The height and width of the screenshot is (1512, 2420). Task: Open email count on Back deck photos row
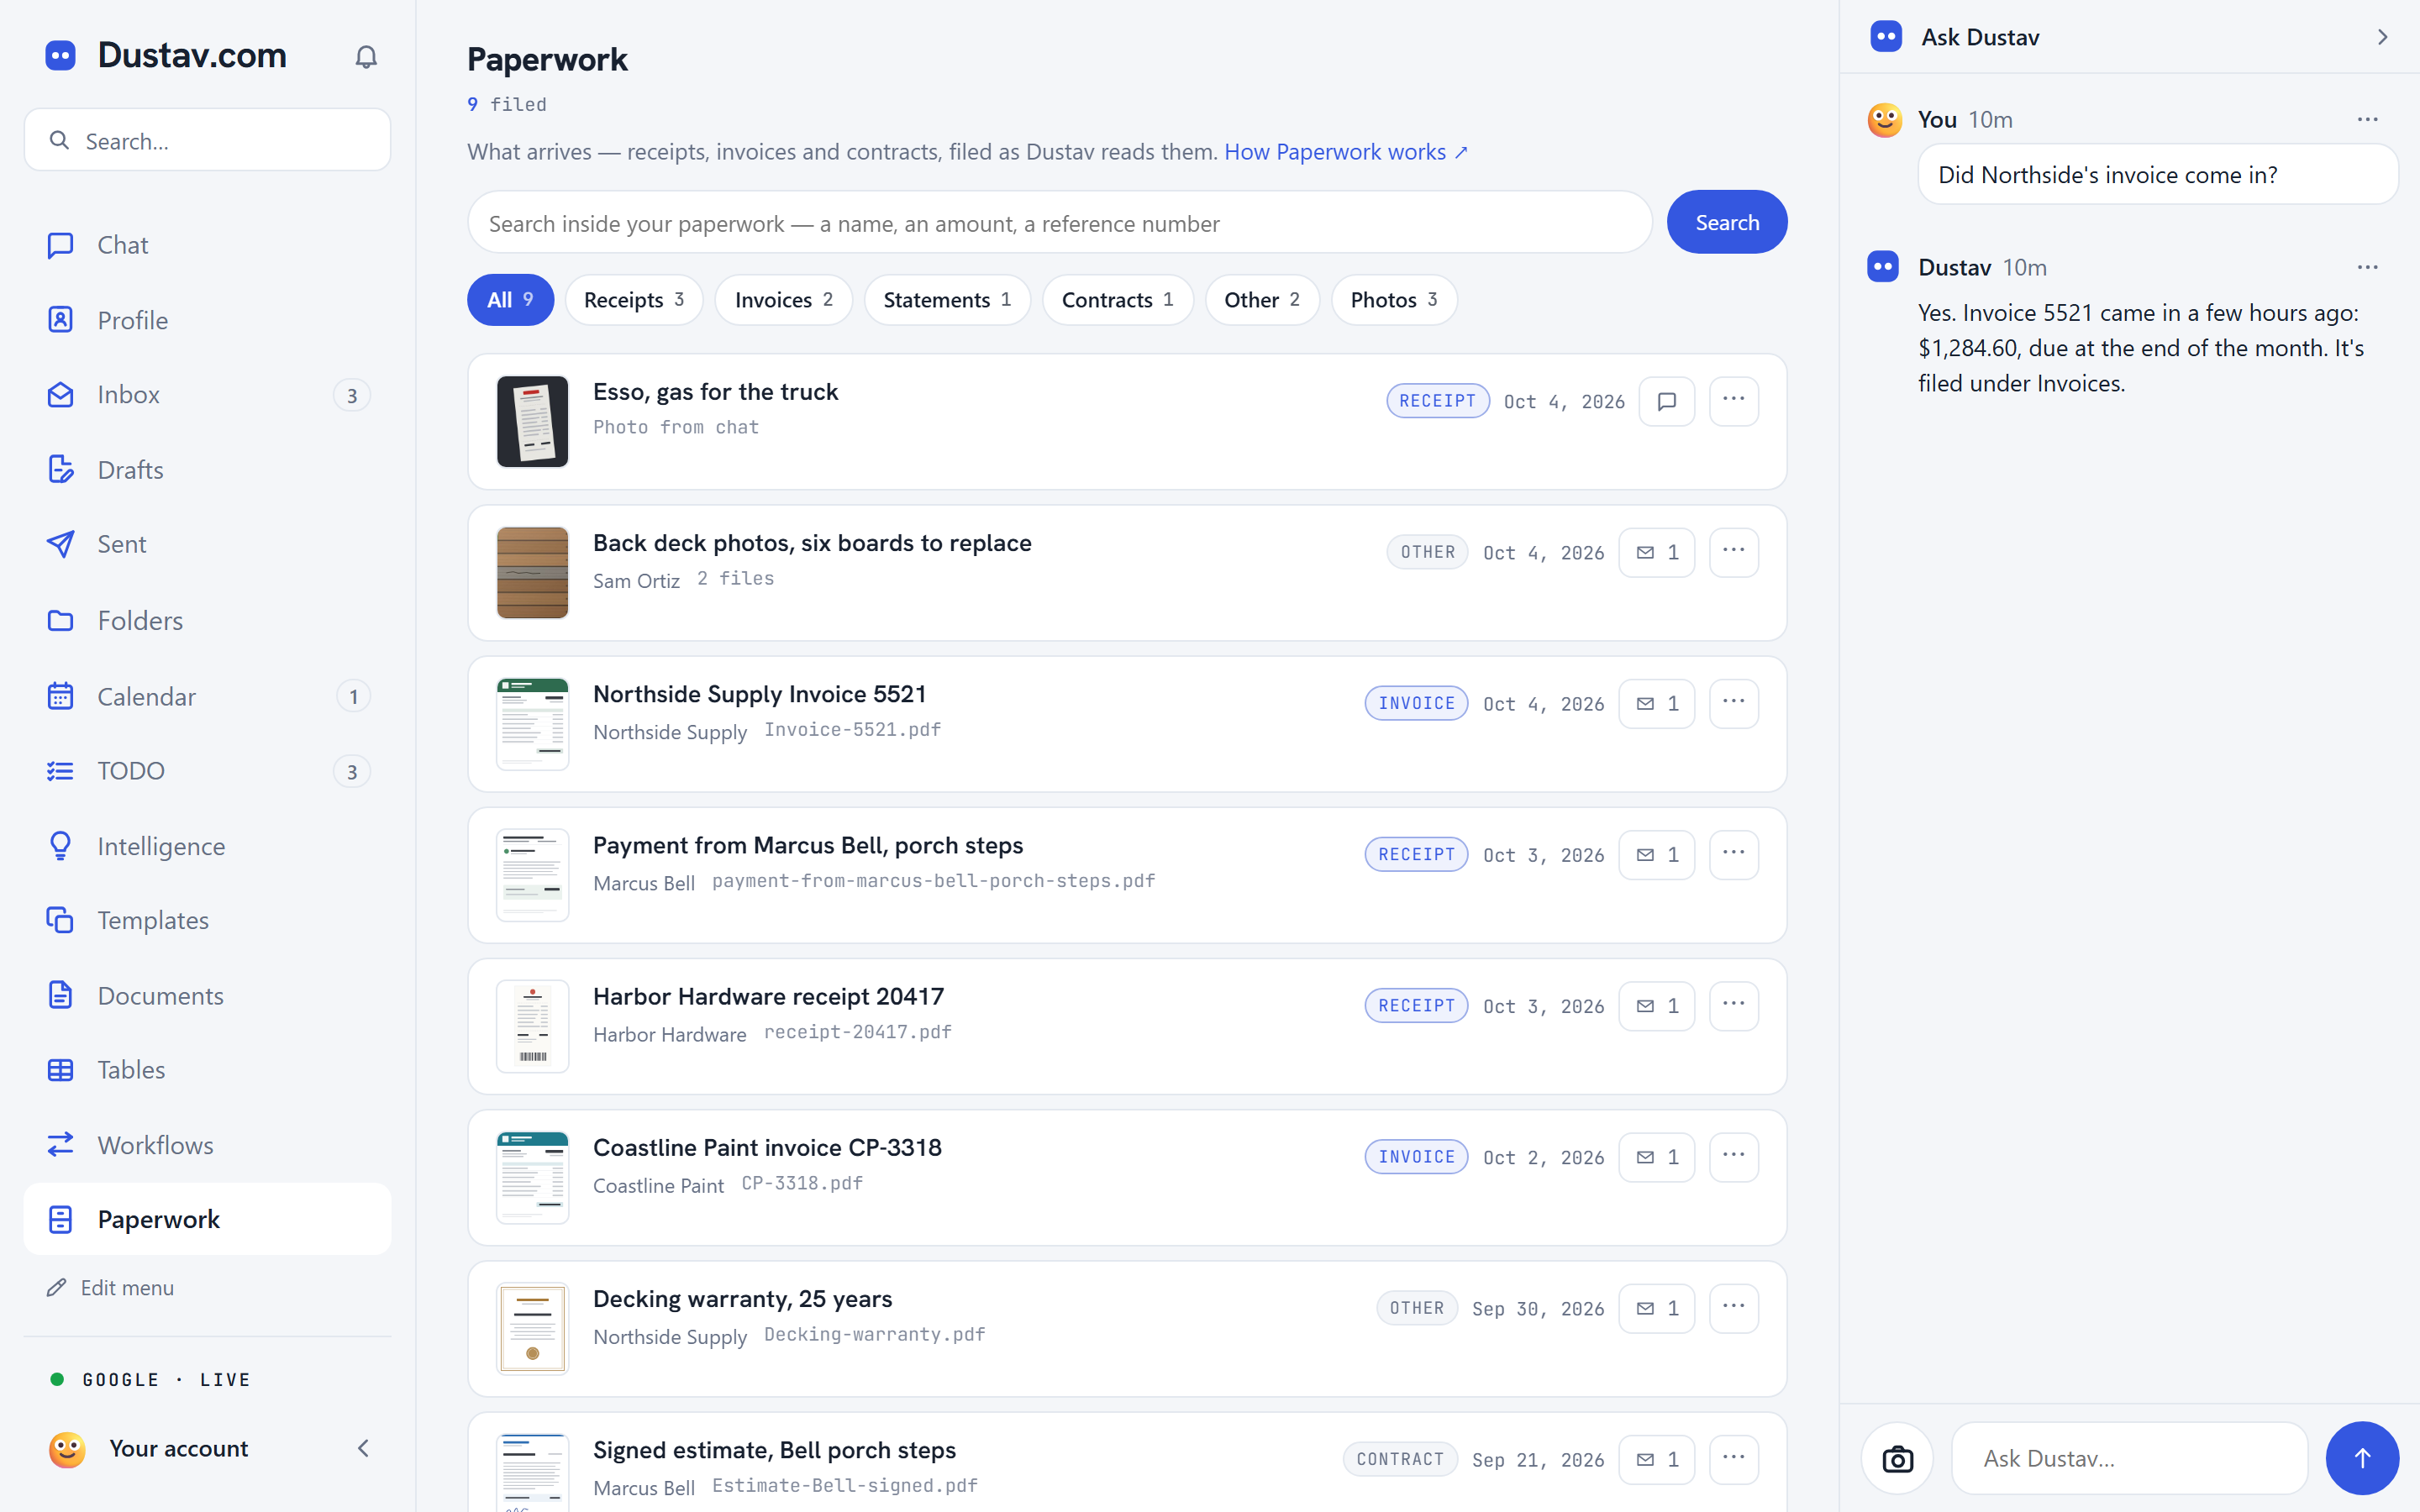point(1657,552)
